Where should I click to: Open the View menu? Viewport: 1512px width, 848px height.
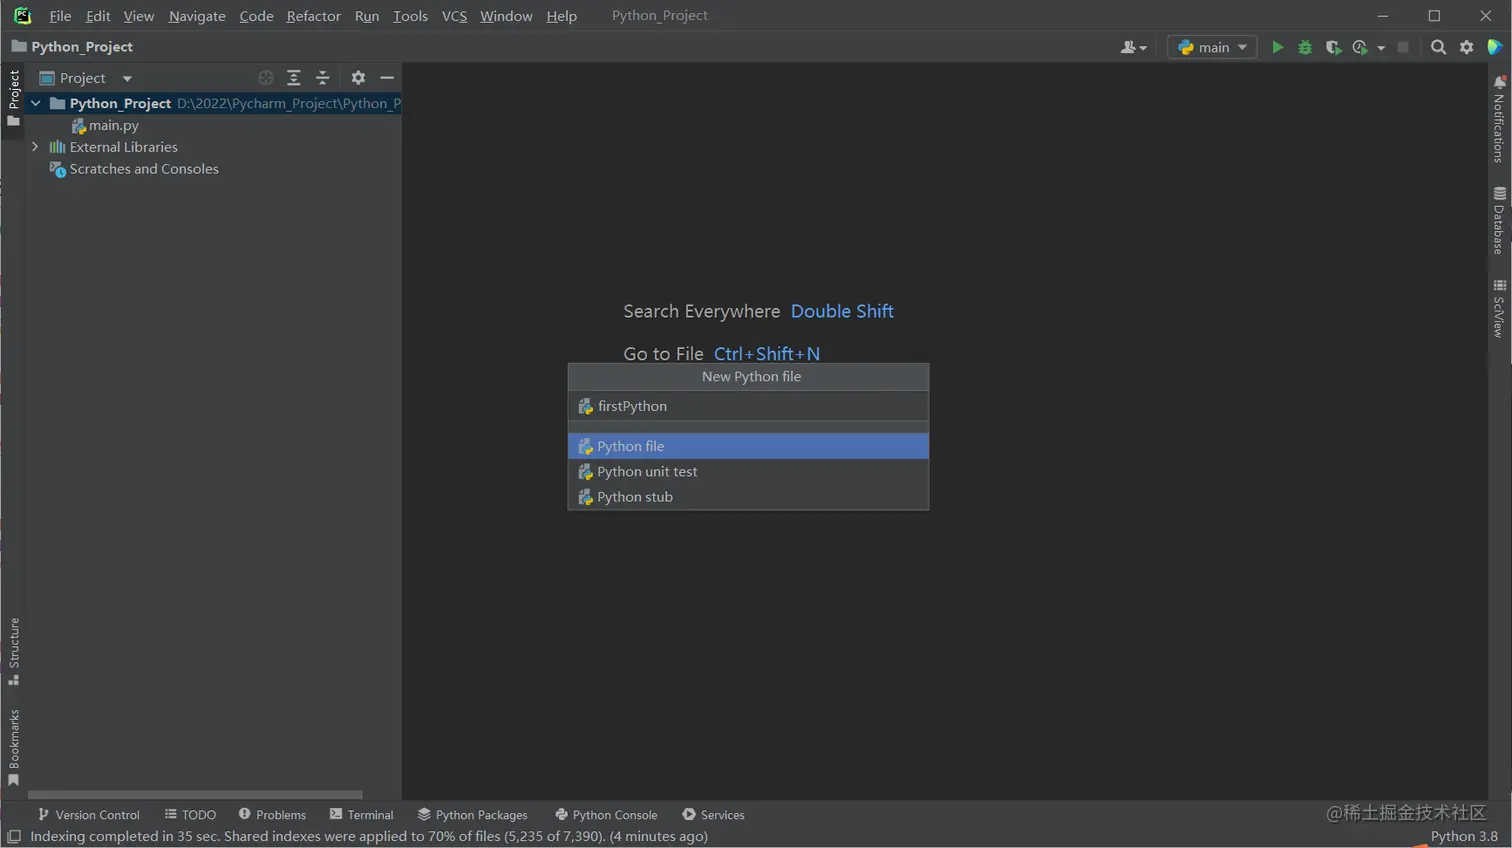pos(138,16)
